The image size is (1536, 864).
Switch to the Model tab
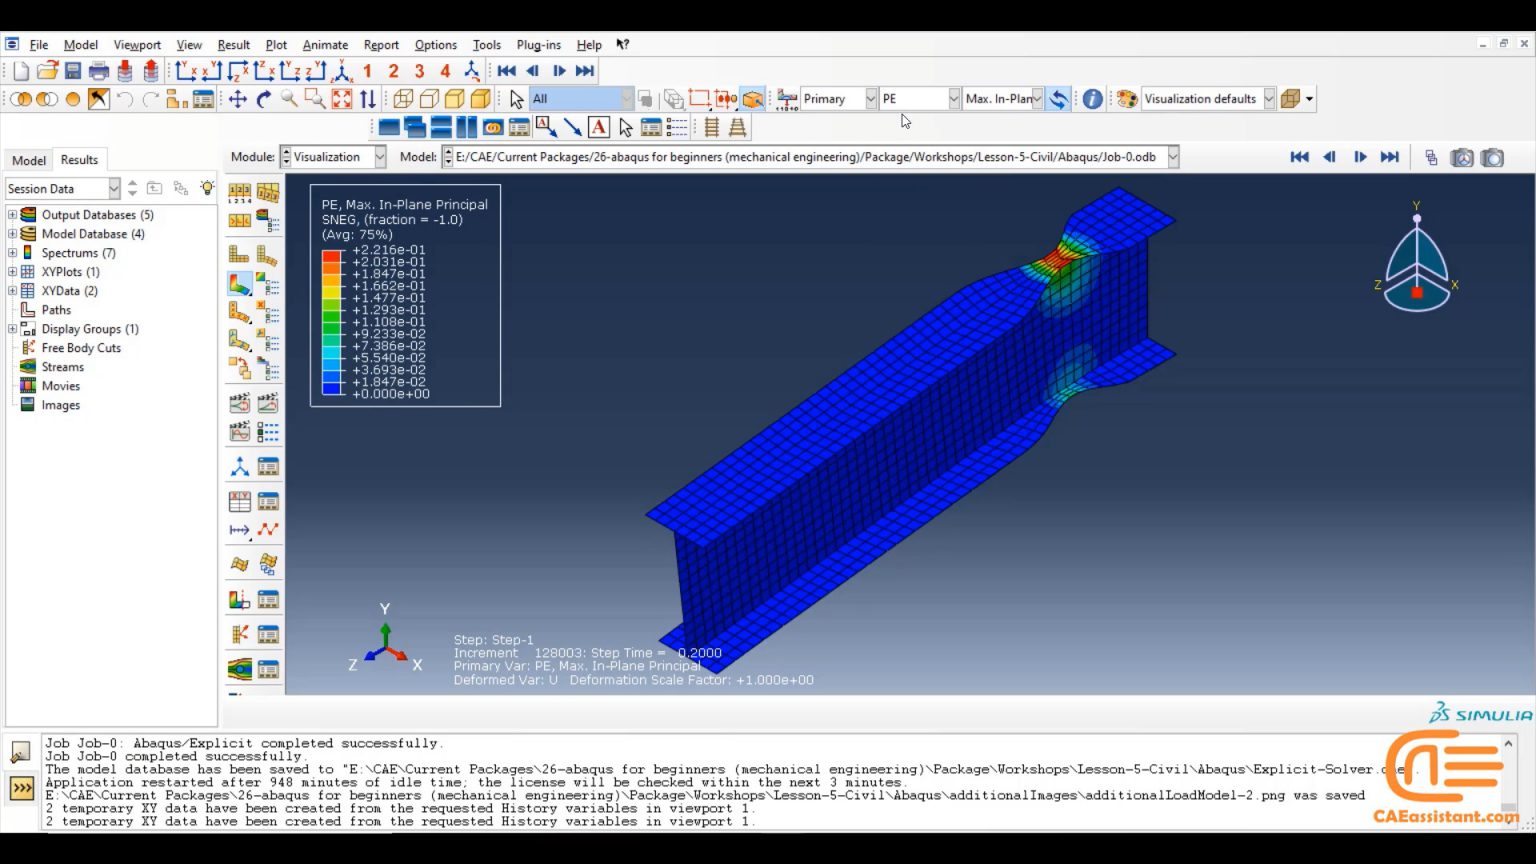(x=28, y=160)
